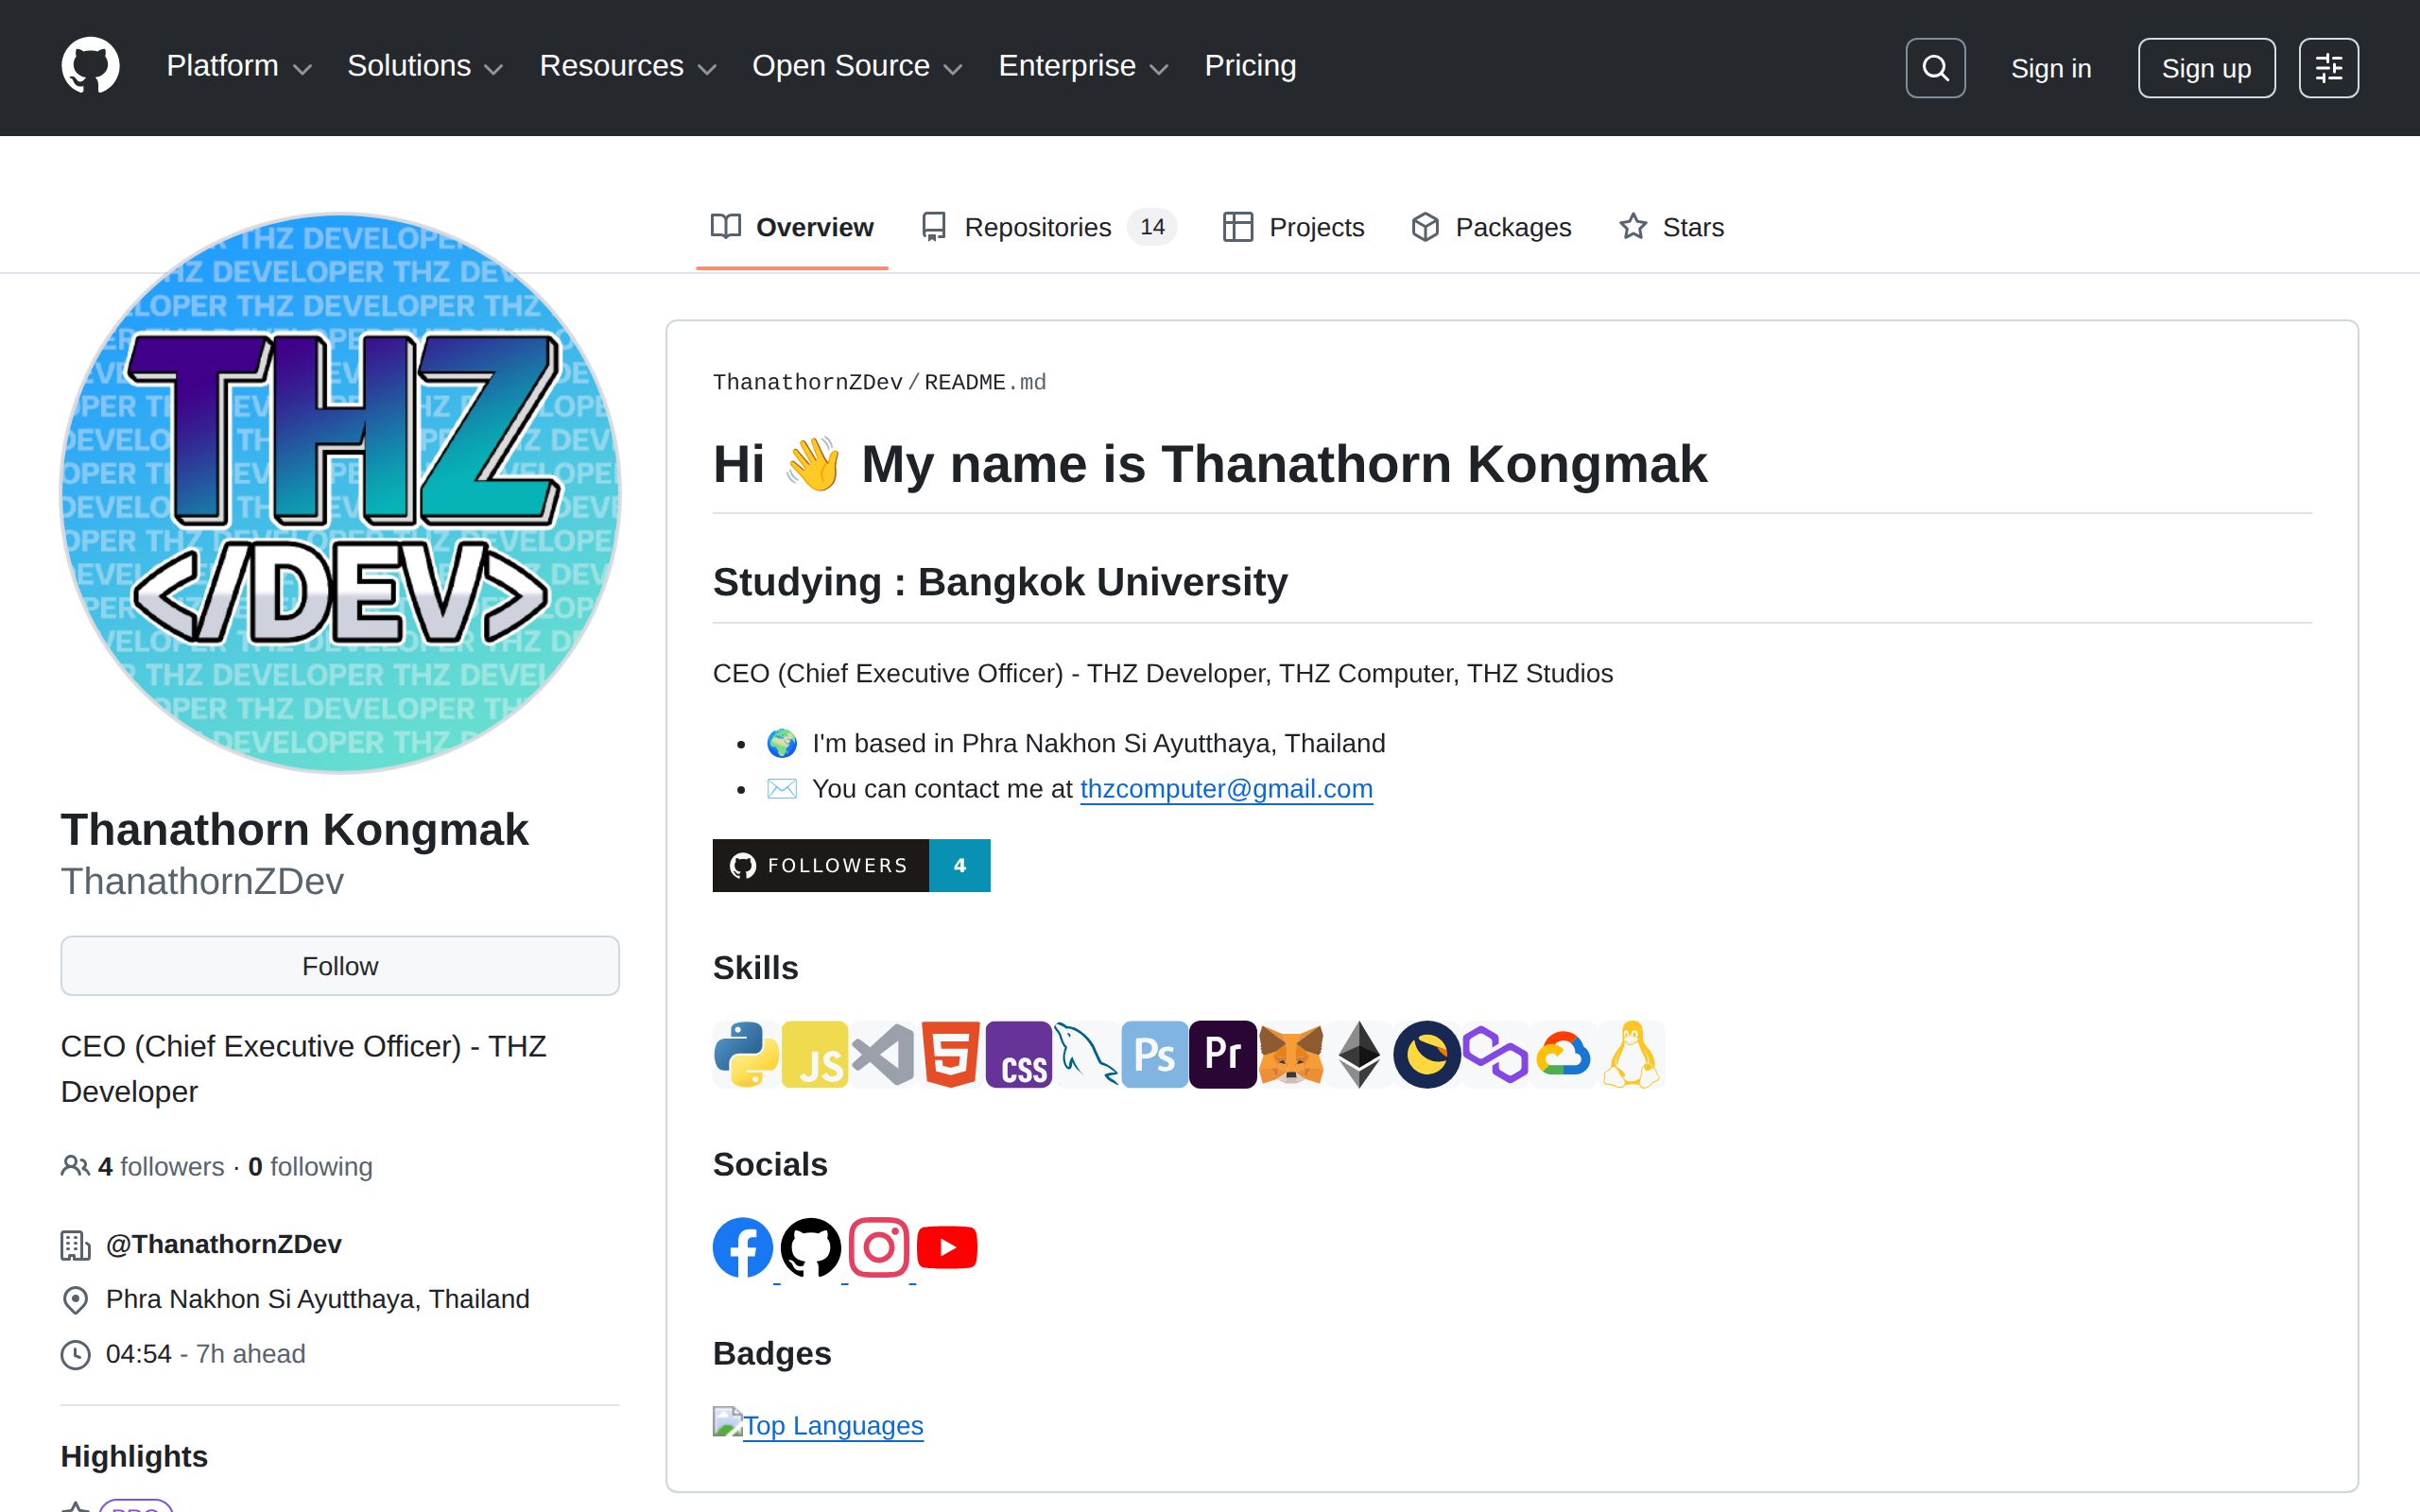Image resolution: width=2420 pixels, height=1512 pixels.
Task: Click the Ethereum skill icon
Action: (x=1358, y=1054)
